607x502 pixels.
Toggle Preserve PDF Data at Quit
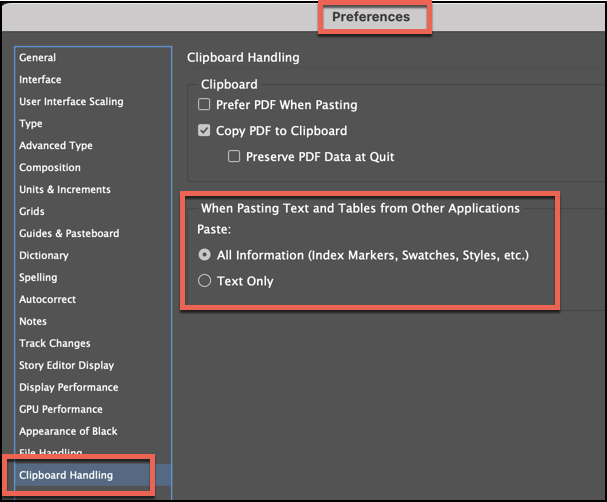click(x=234, y=157)
